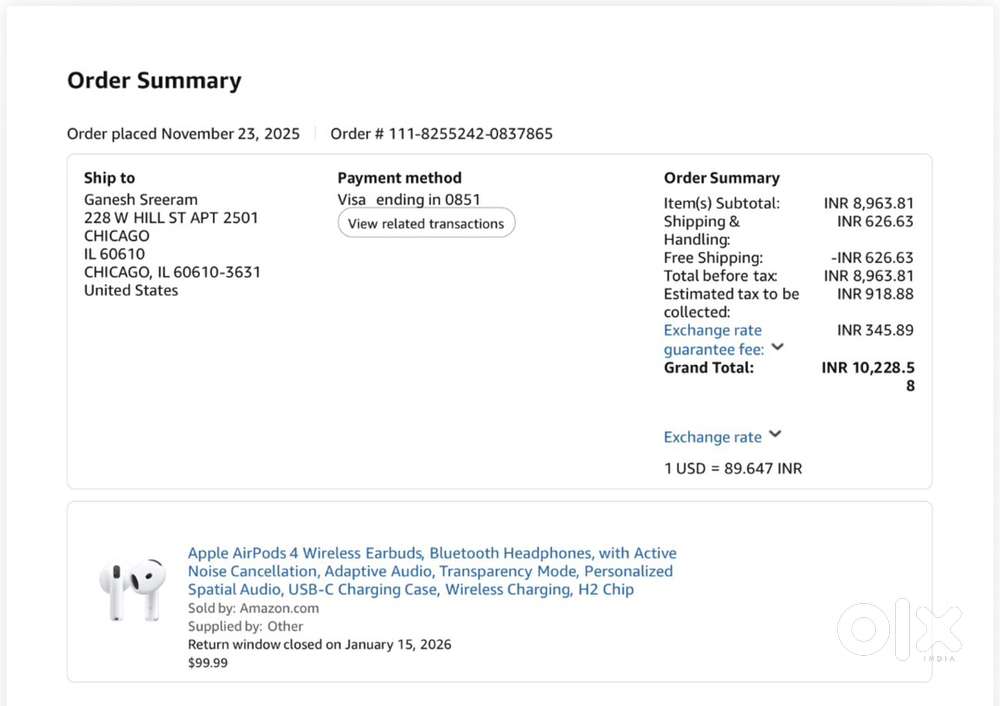Open the Exchange rate link
1000x706 pixels.
712,437
